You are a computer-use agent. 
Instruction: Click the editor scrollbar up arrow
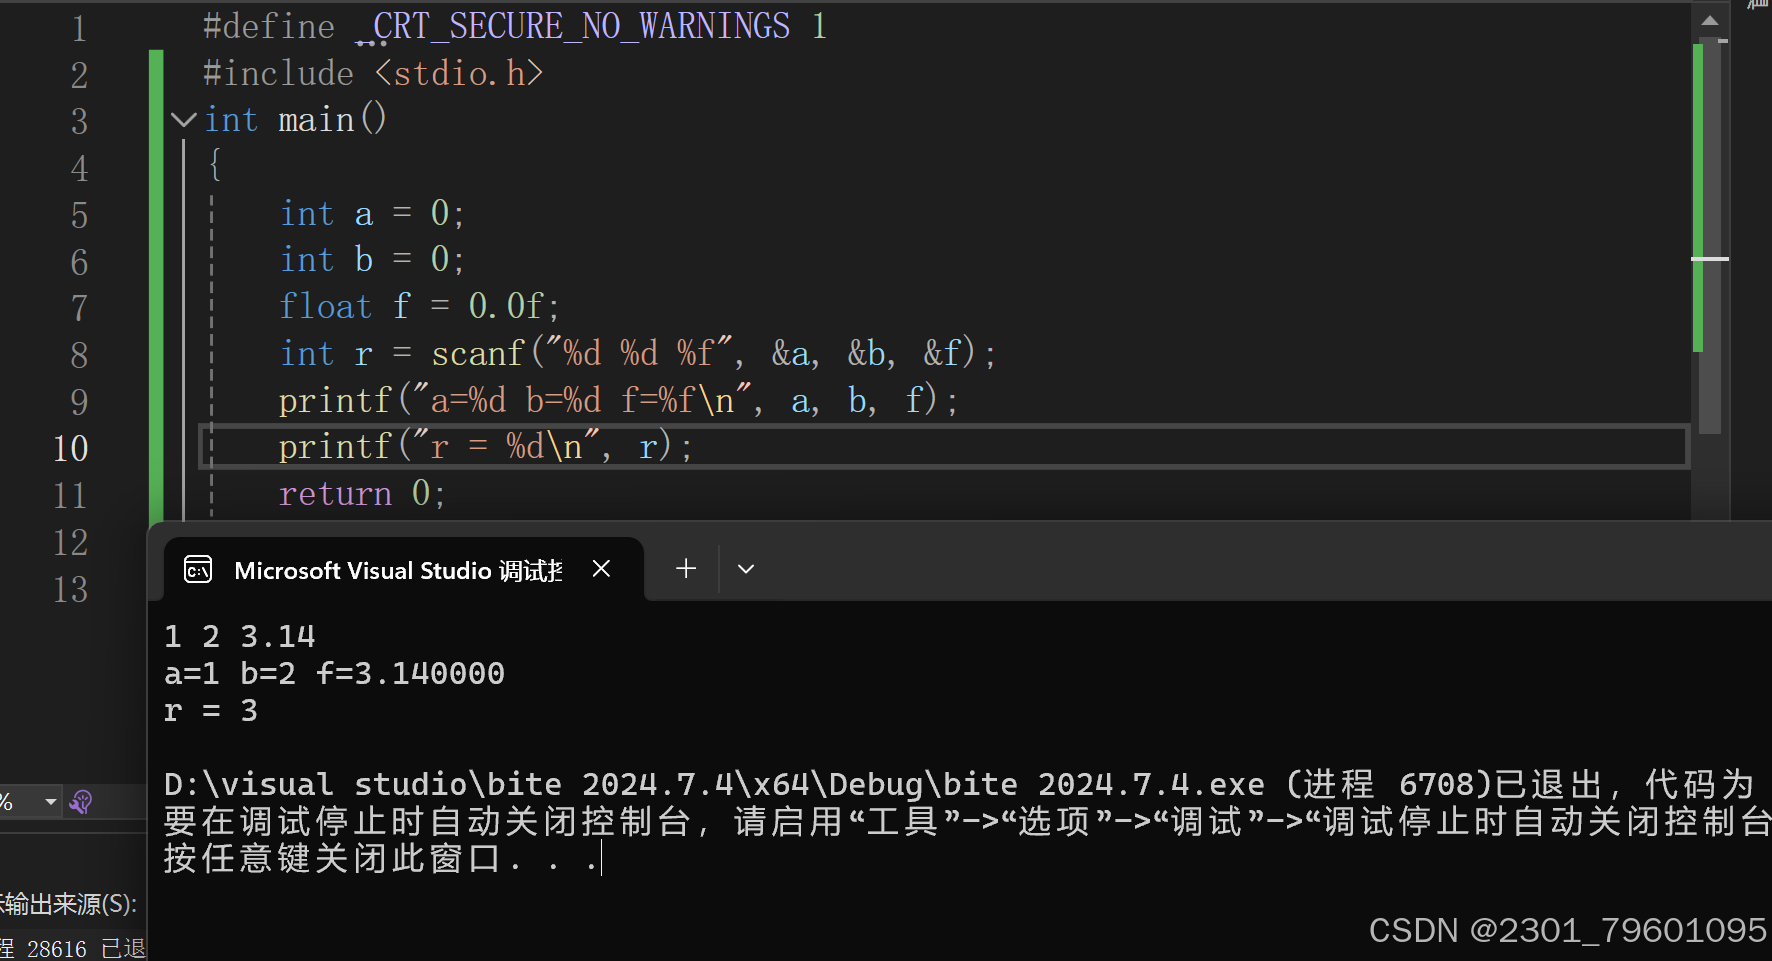coord(1710,20)
